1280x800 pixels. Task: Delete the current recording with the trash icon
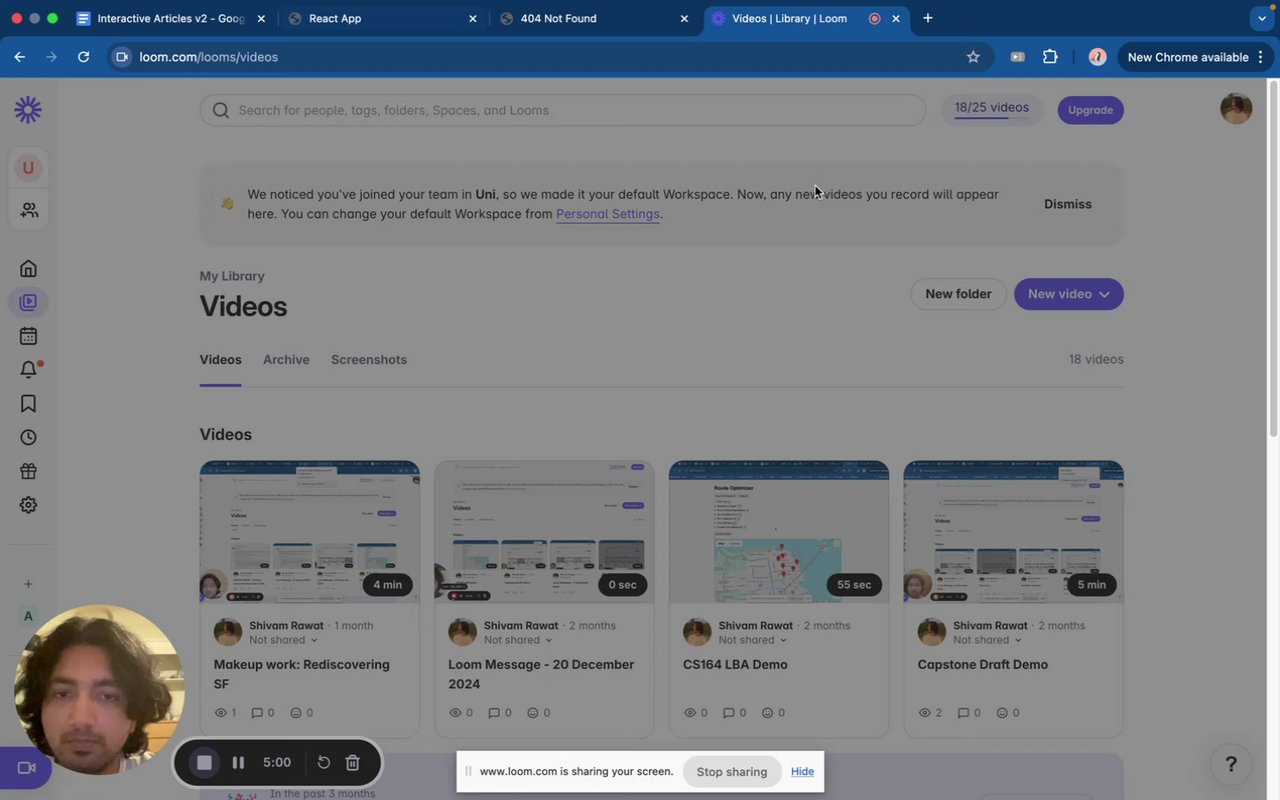[352, 763]
